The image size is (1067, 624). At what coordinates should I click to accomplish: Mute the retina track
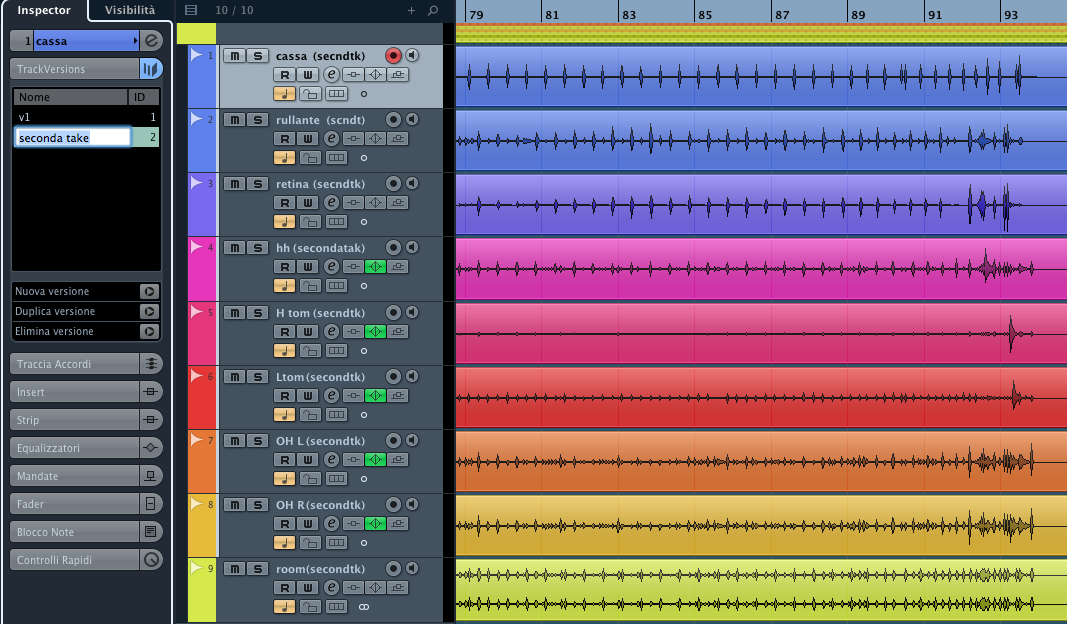(235, 184)
